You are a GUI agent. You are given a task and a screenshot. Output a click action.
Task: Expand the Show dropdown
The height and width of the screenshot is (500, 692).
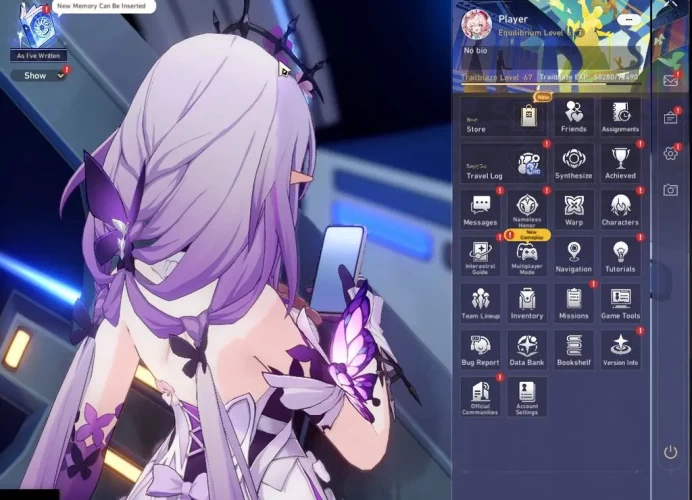(39, 76)
